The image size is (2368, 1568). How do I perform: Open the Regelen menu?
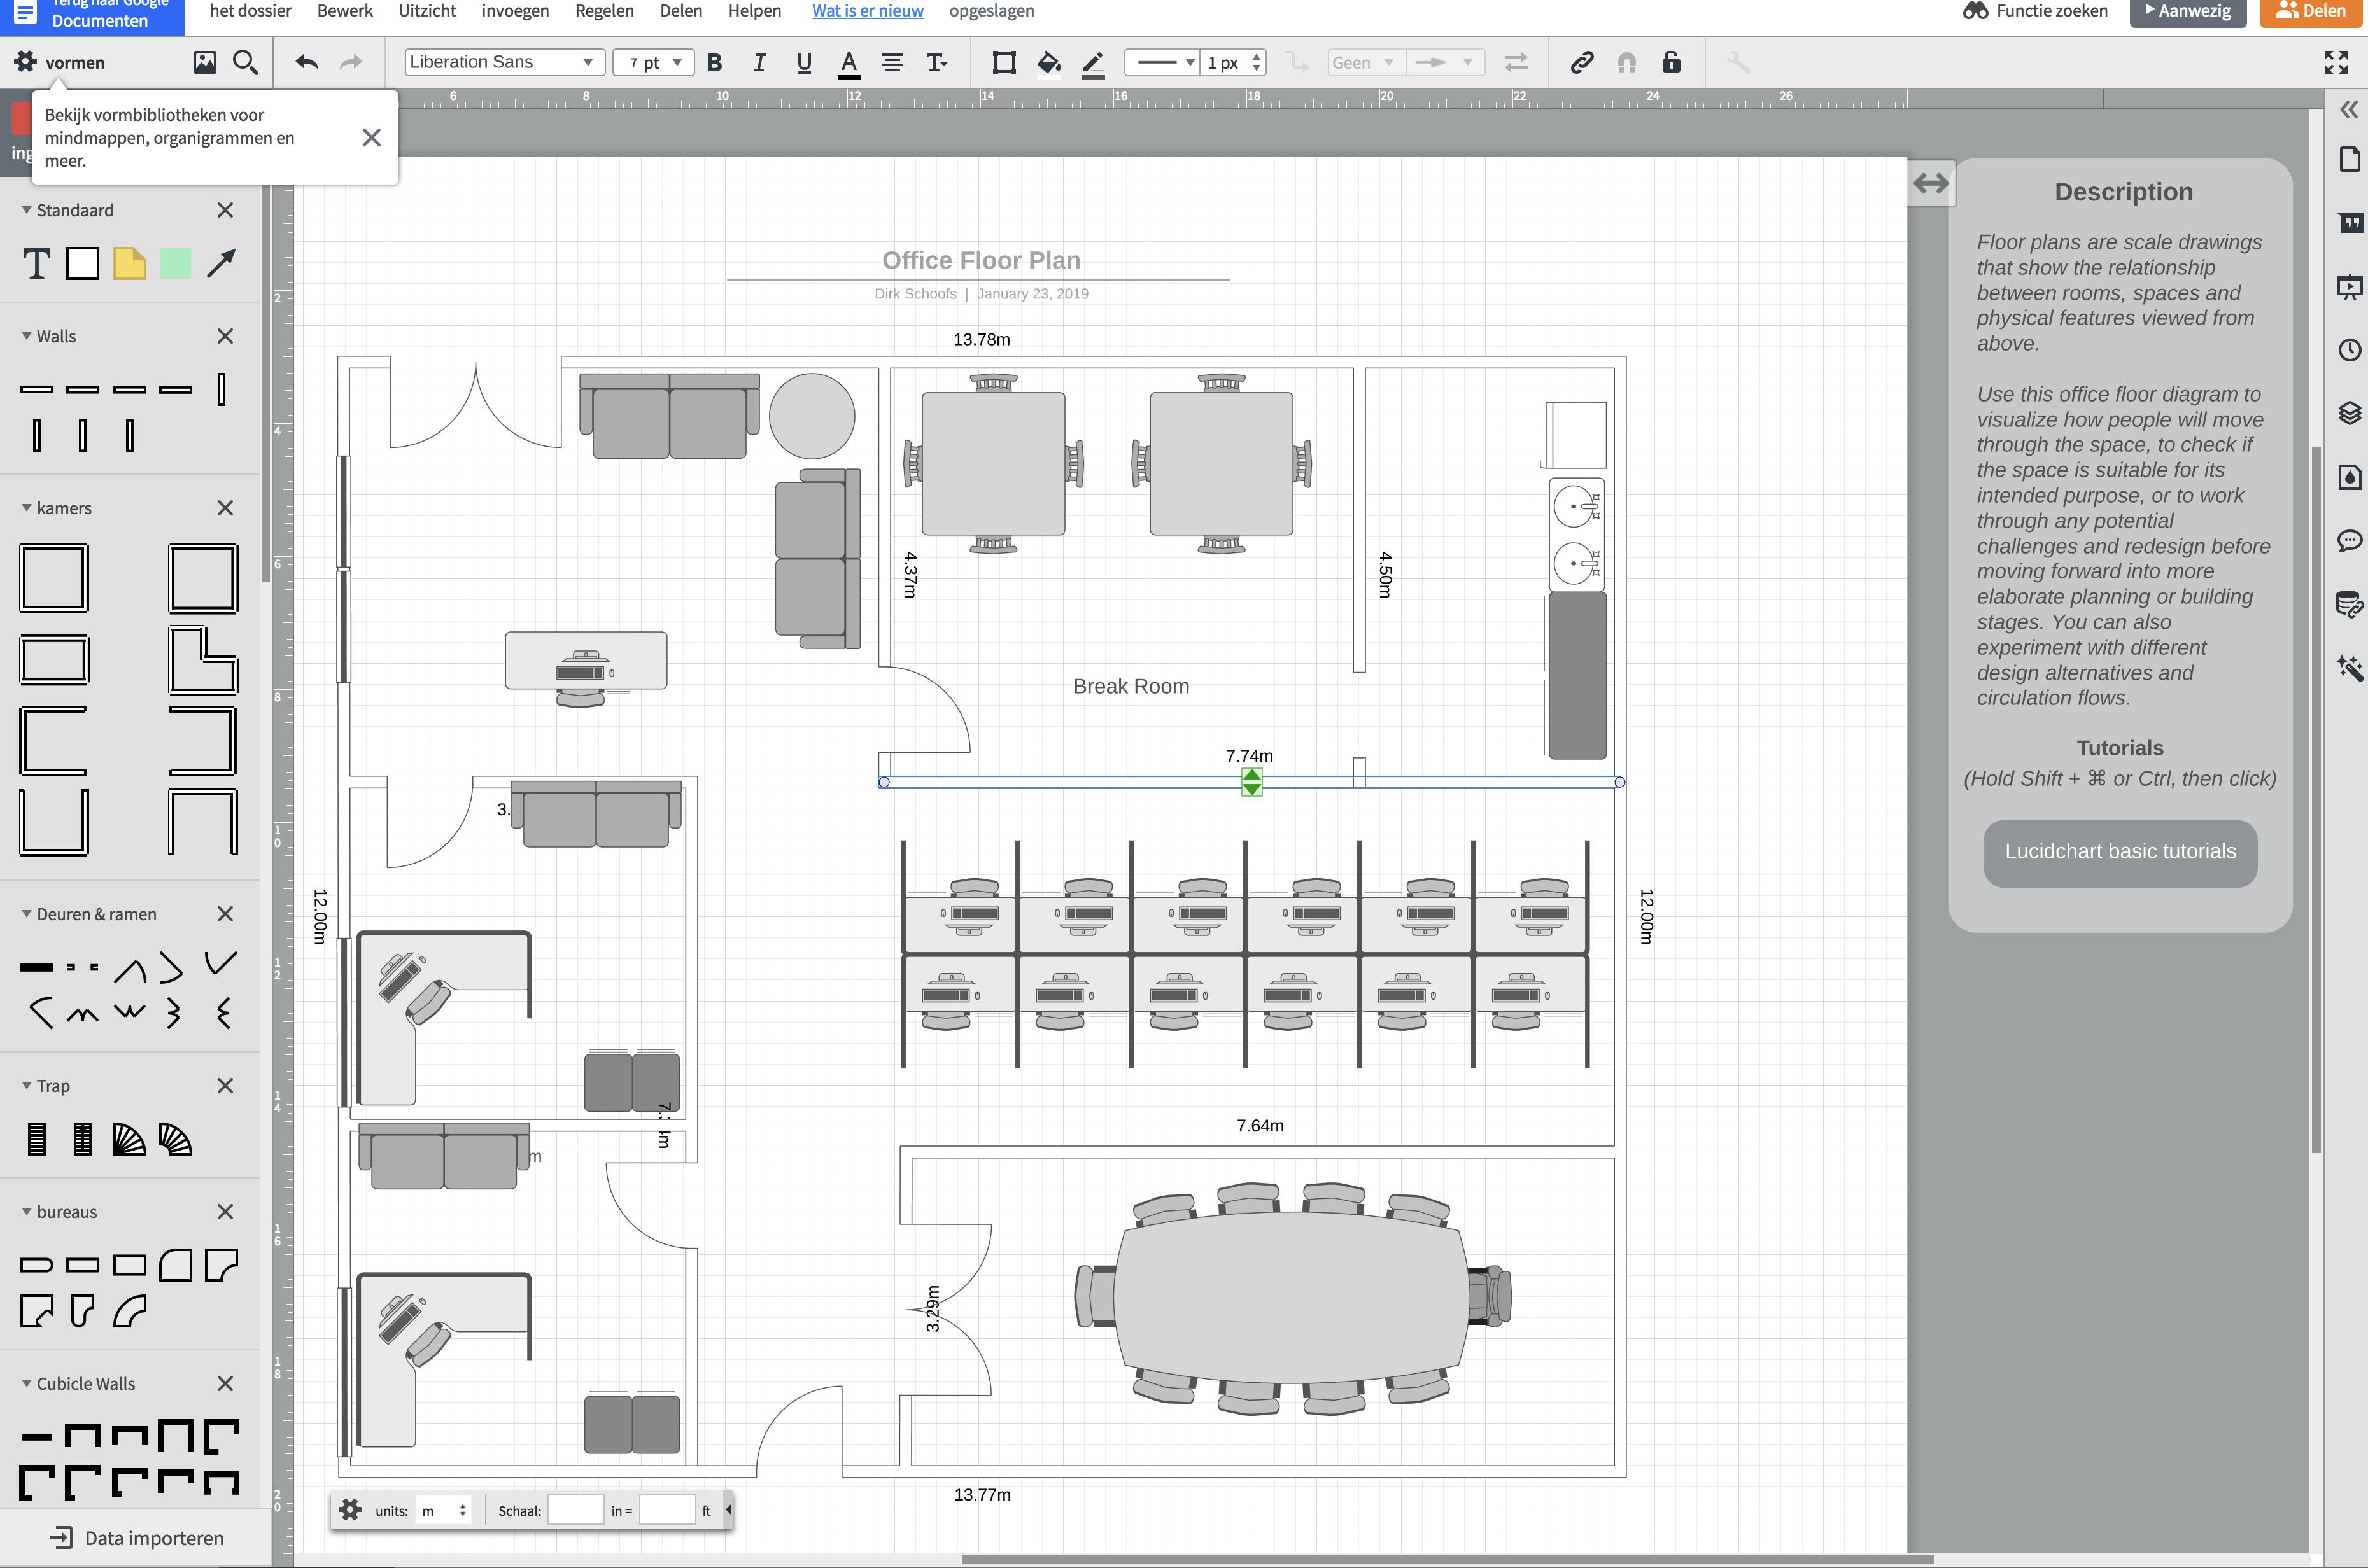604,11
